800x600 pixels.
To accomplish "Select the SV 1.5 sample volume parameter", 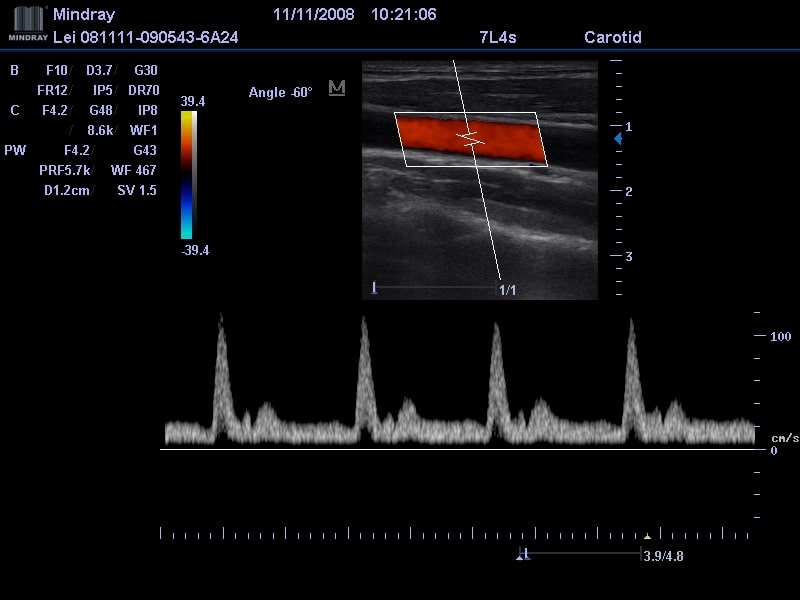I will click(137, 190).
